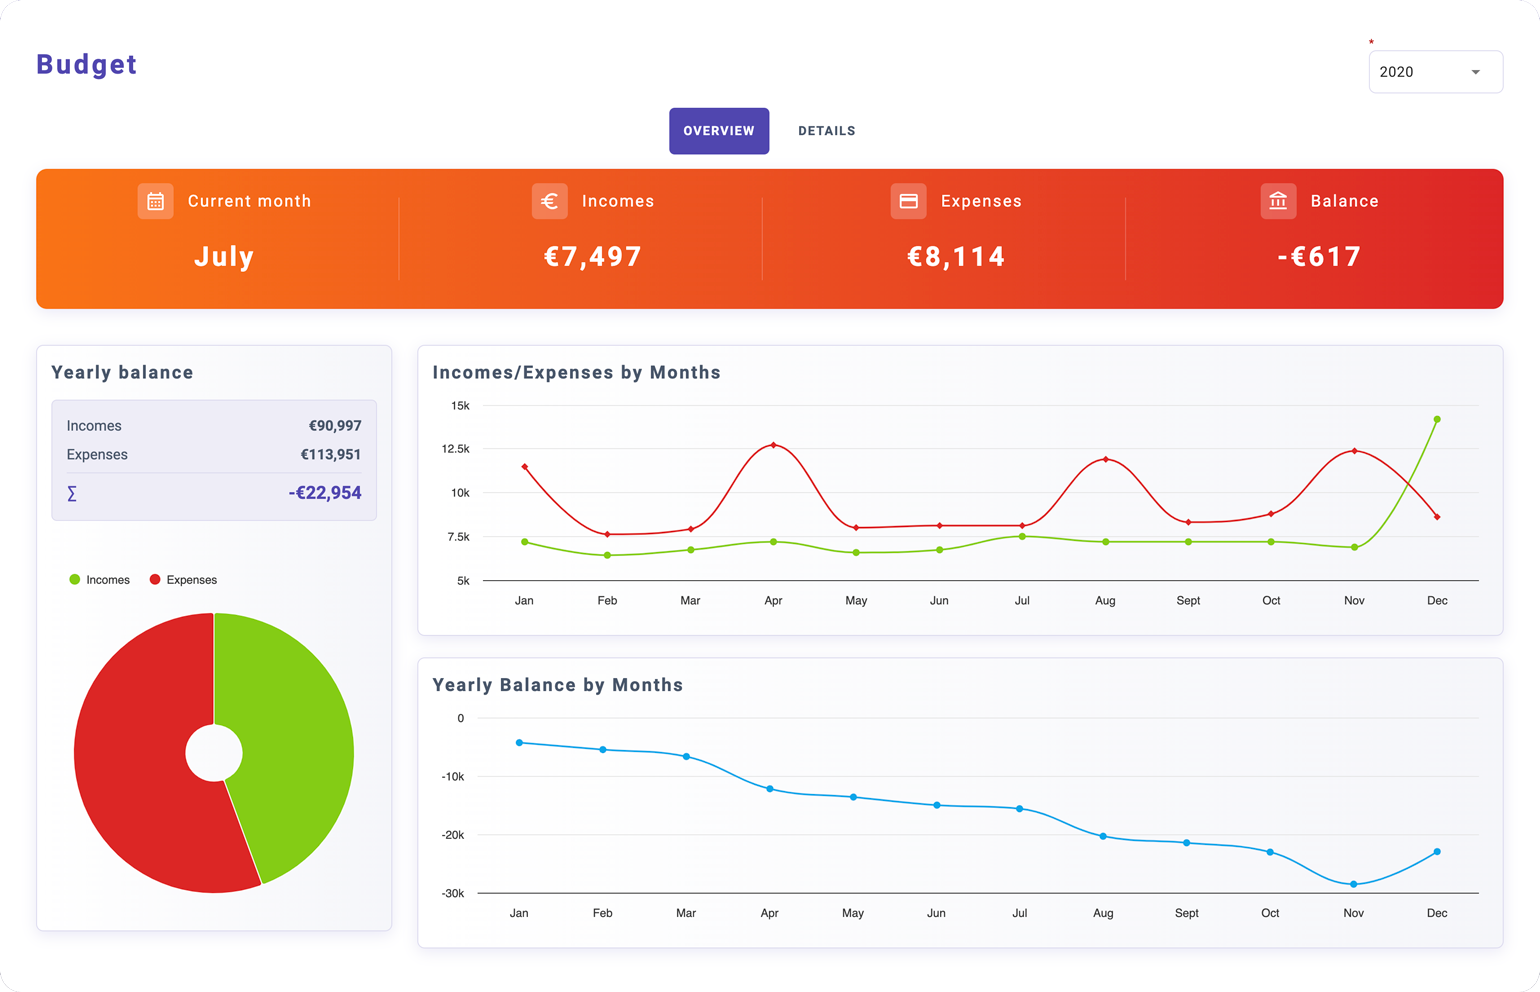Viewport: 1540px width, 992px height.
Task: Click the July current month value
Action: tap(224, 257)
